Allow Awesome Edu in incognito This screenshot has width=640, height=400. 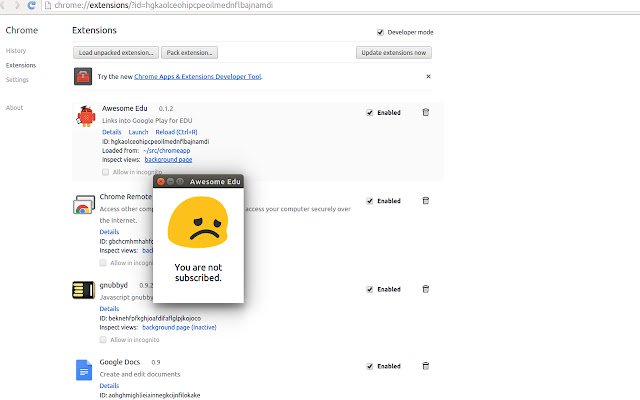pos(105,172)
